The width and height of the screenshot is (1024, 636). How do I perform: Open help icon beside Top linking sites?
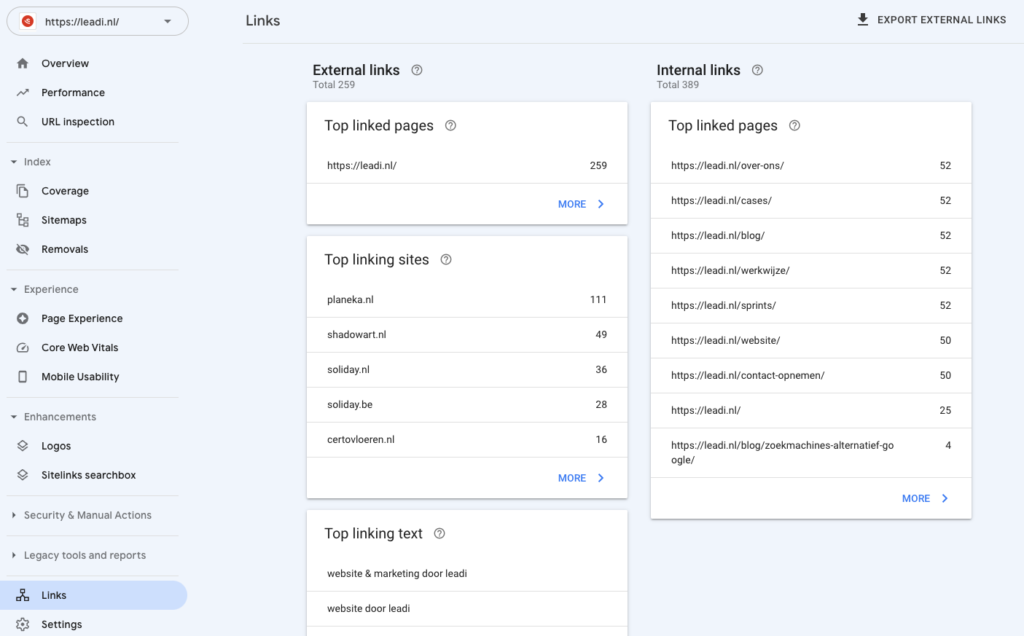click(x=446, y=260)
